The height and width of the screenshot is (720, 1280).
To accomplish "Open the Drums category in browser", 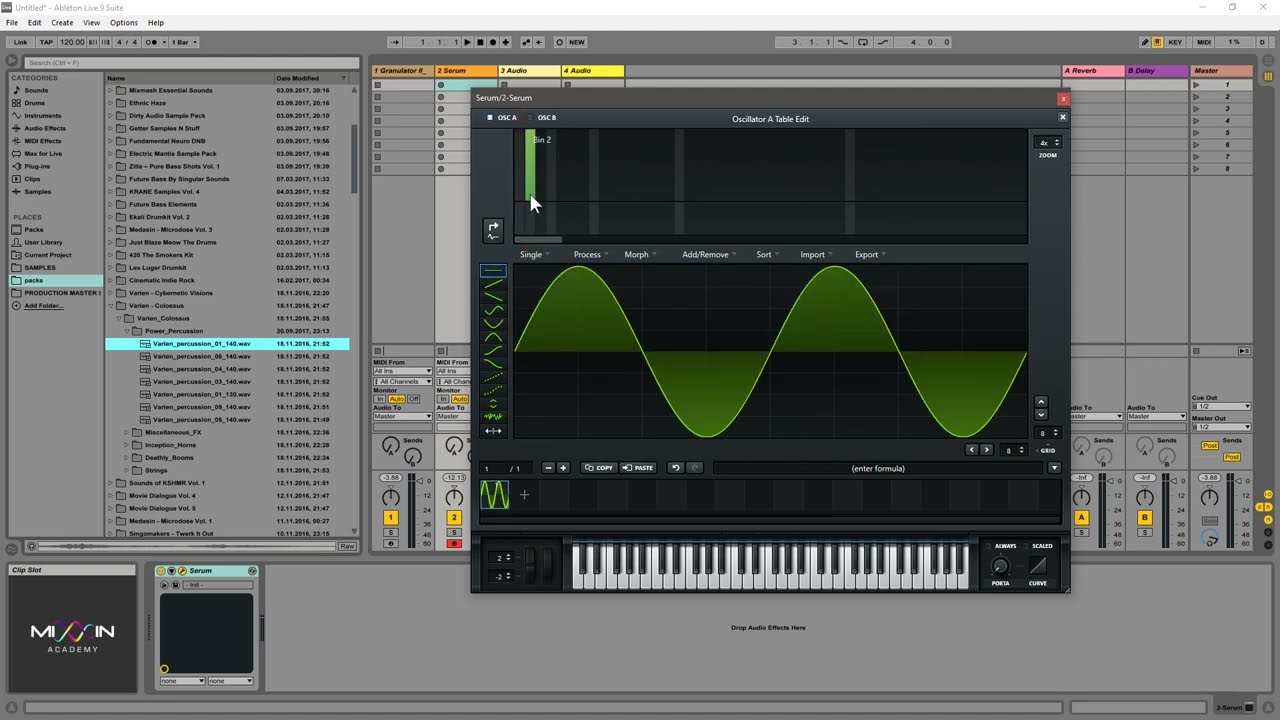I will tap(34, 103).
